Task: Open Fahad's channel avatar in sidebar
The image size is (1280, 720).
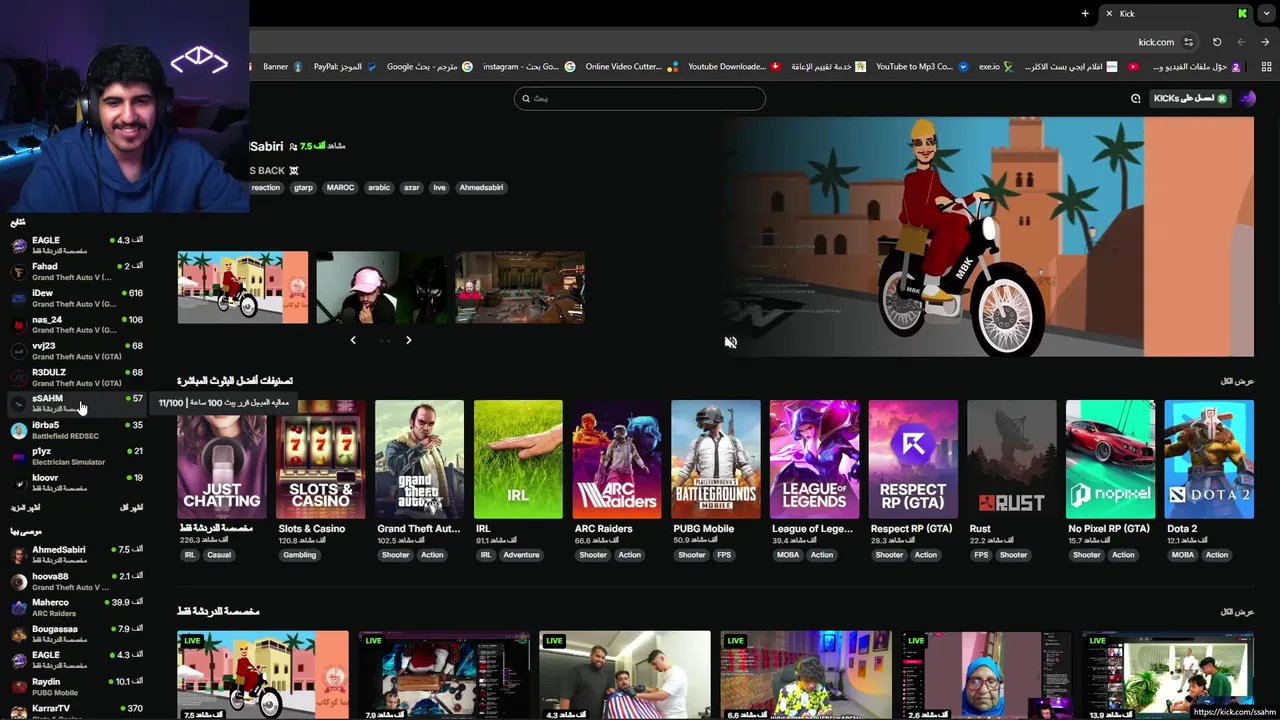Action: pos(18,272)
